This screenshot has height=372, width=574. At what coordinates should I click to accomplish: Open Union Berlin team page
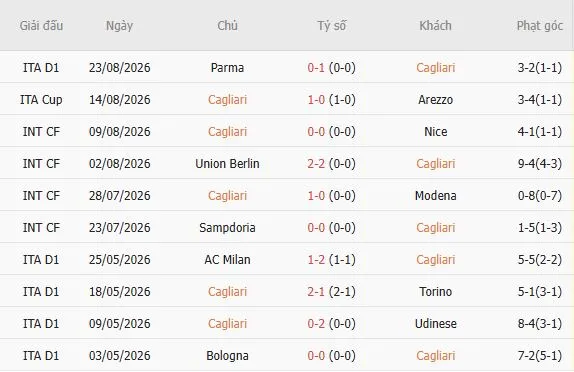(227, 164)
